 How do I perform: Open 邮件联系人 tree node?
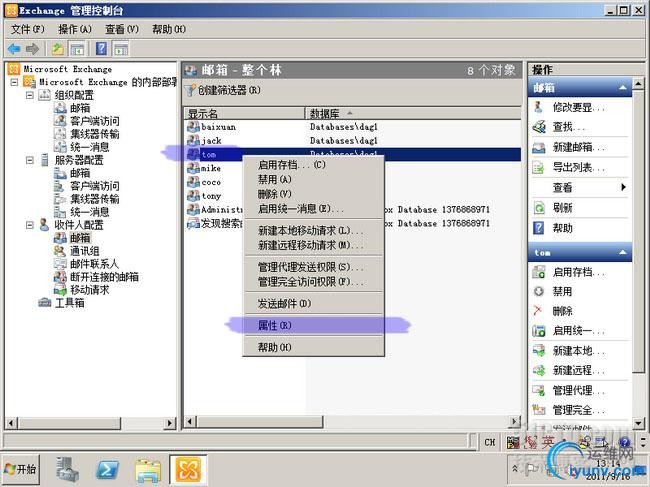tap(94, 264)
